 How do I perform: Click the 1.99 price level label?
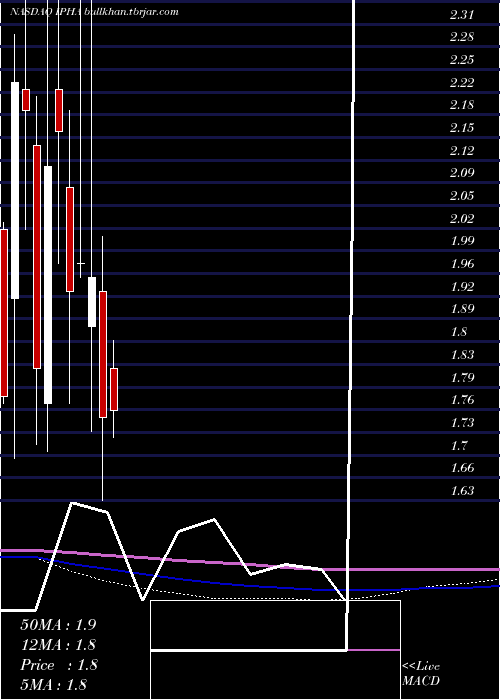461,240
